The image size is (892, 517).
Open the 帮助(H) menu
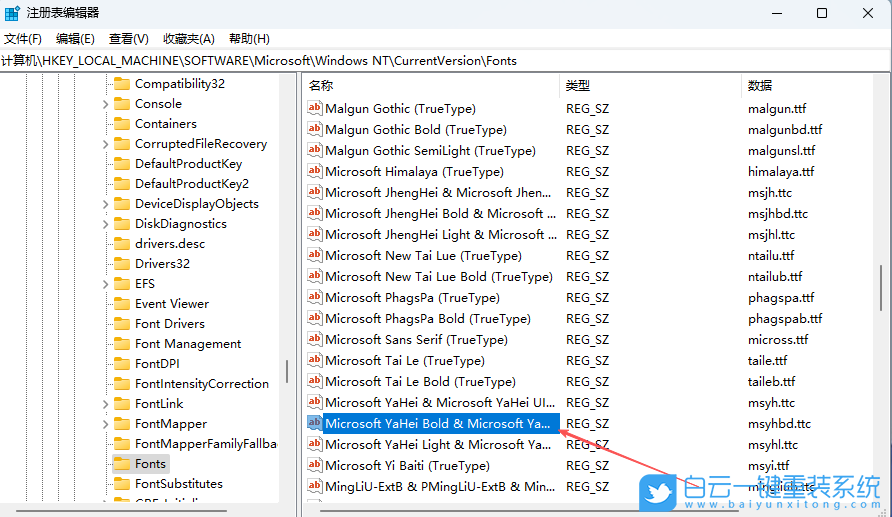click(249, 39)
